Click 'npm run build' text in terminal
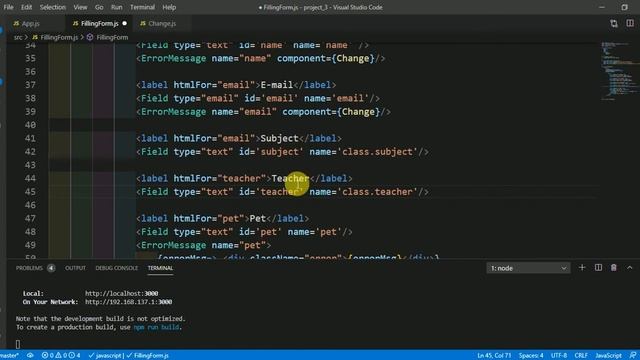 pos(156,327)
